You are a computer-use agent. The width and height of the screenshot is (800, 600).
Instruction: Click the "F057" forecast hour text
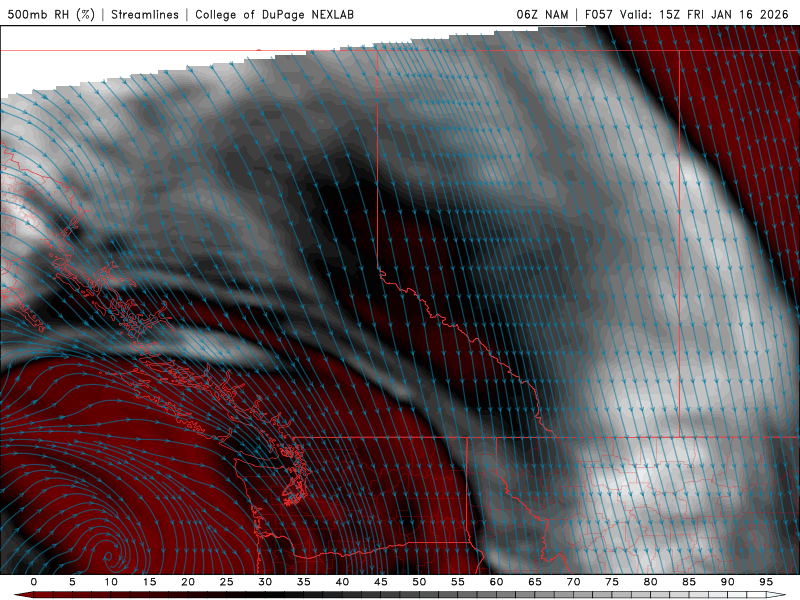(598, 14)
